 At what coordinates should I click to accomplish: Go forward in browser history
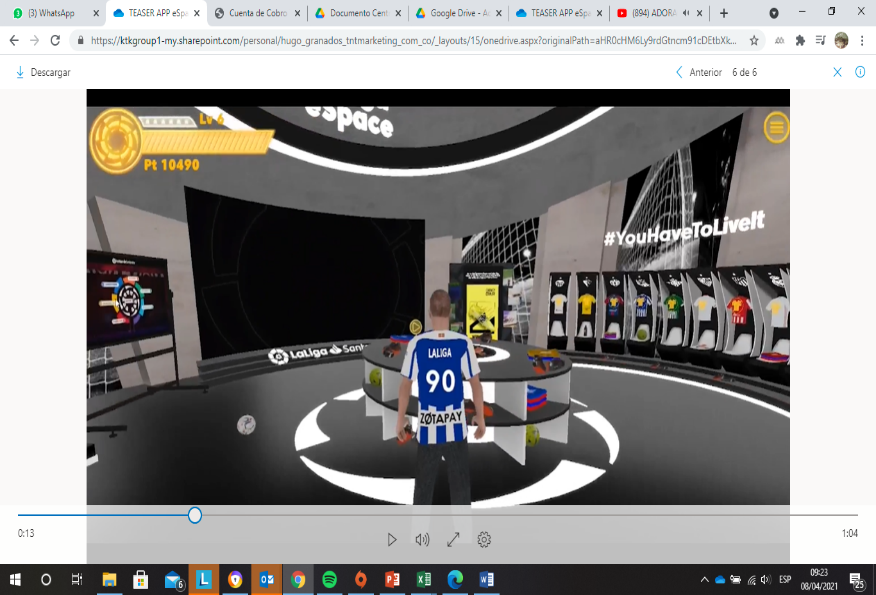coord(35,40)
